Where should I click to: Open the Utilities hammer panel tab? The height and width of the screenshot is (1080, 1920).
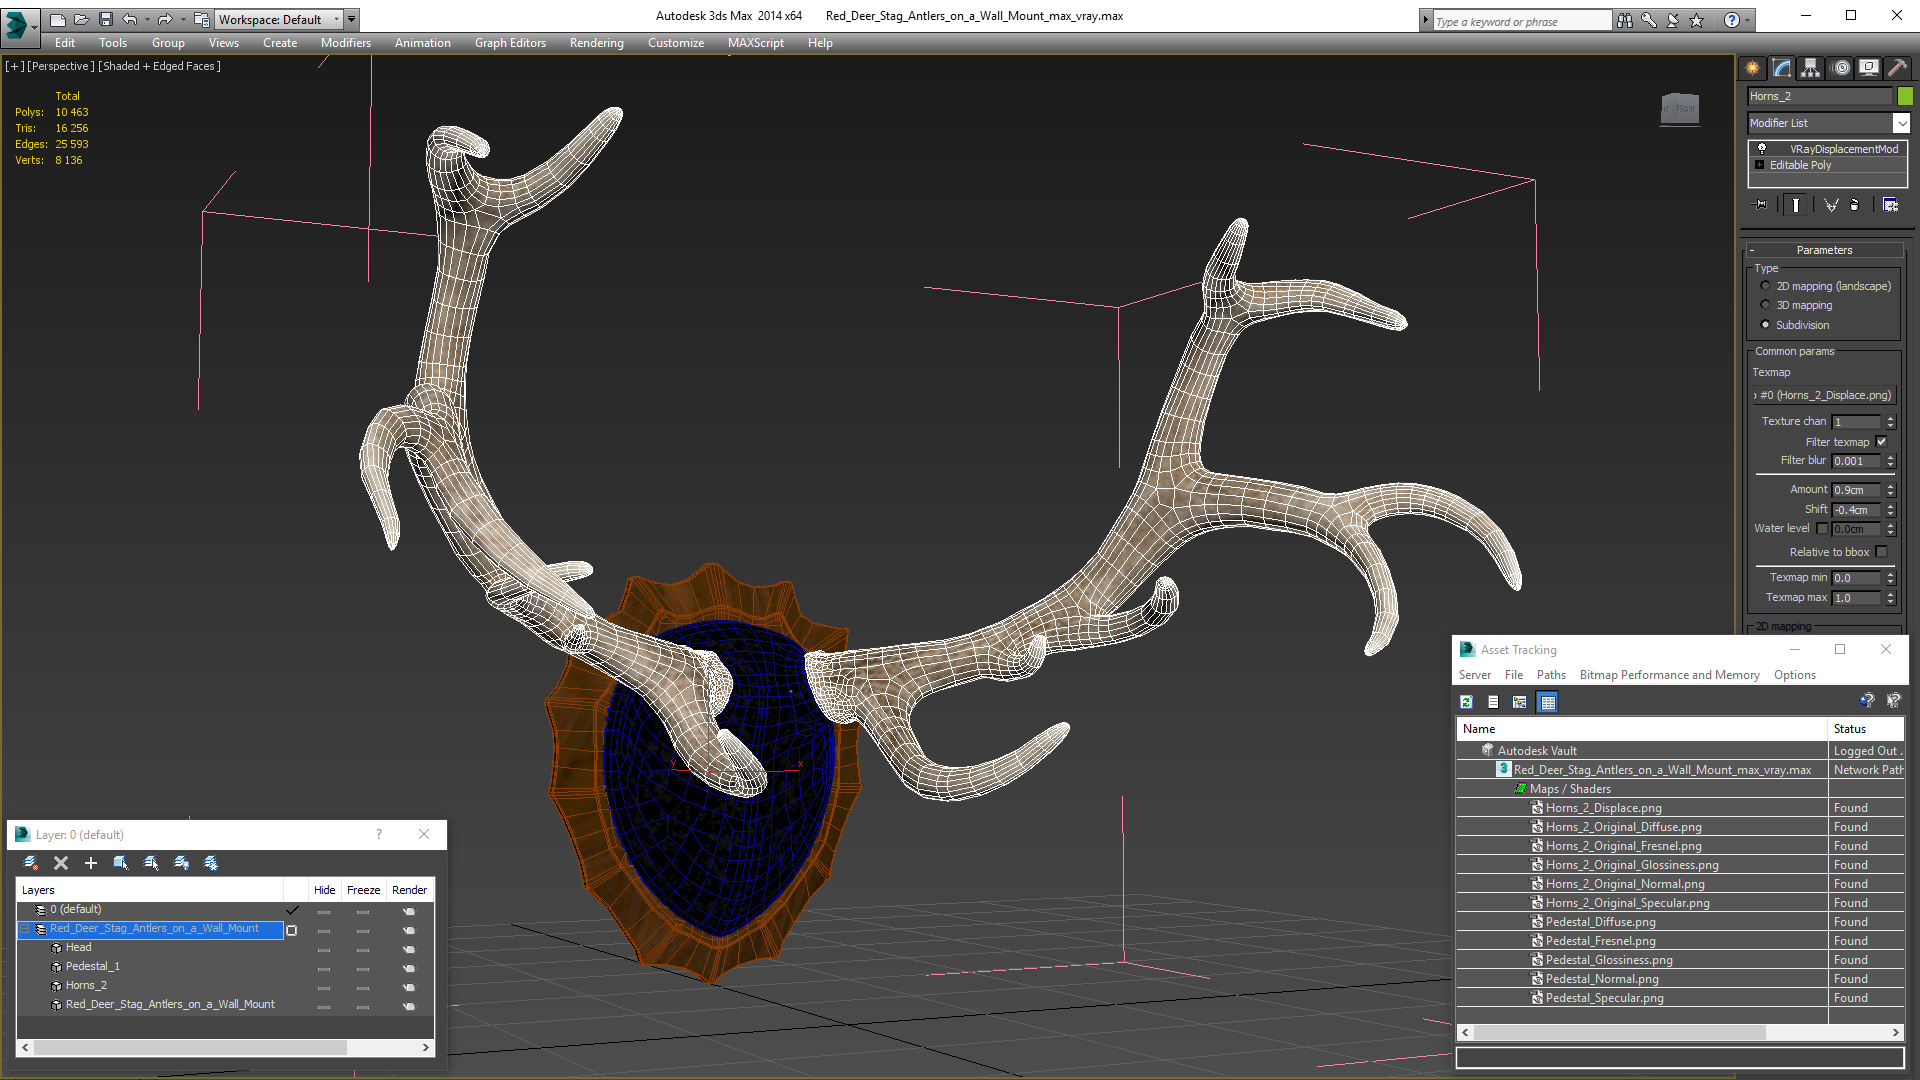click(x=1897, y=68)
